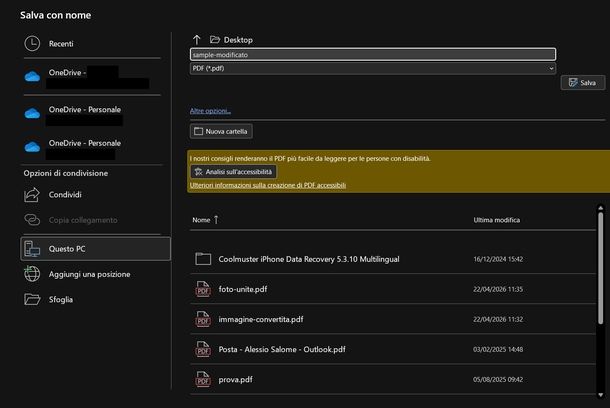Click folder icon of Coolmuster row
This screenshot has height=408, width=610.
203,259
